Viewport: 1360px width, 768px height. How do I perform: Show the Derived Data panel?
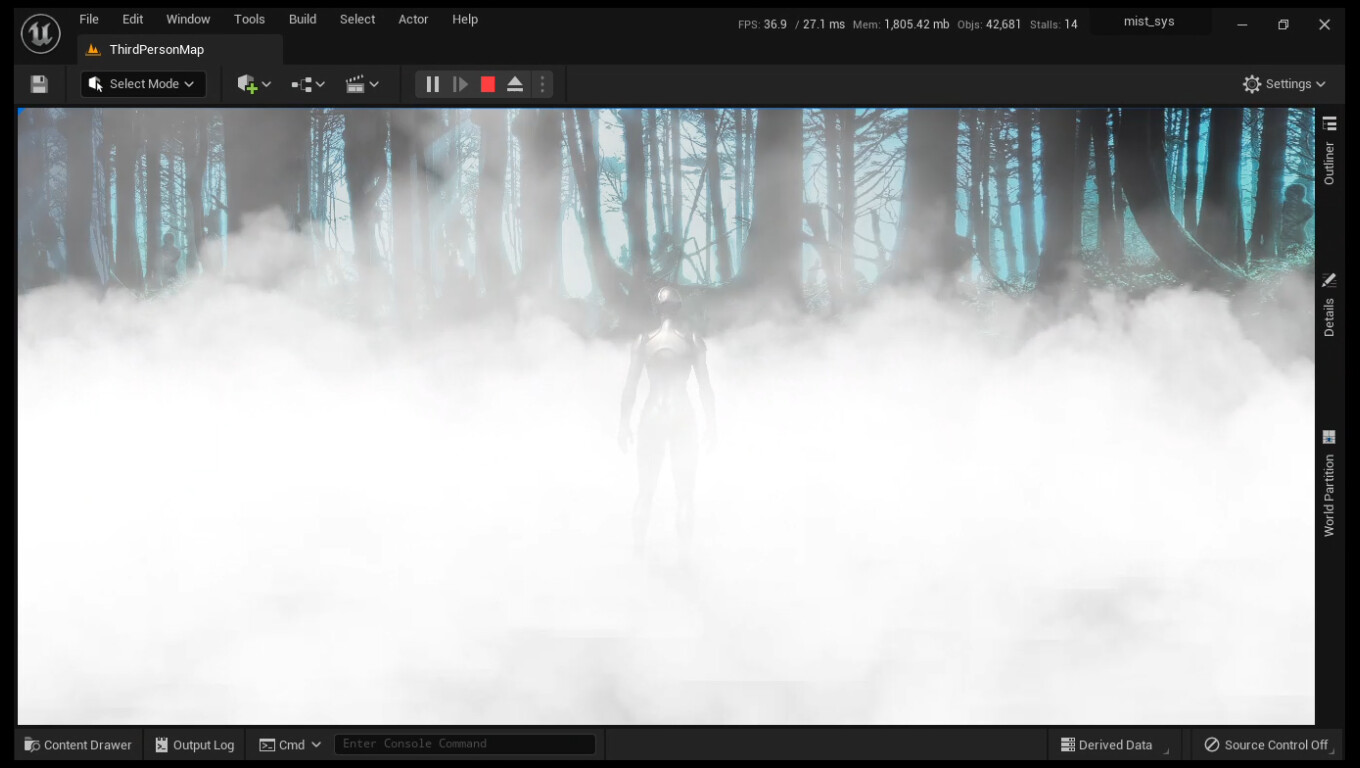(1112, 744)
